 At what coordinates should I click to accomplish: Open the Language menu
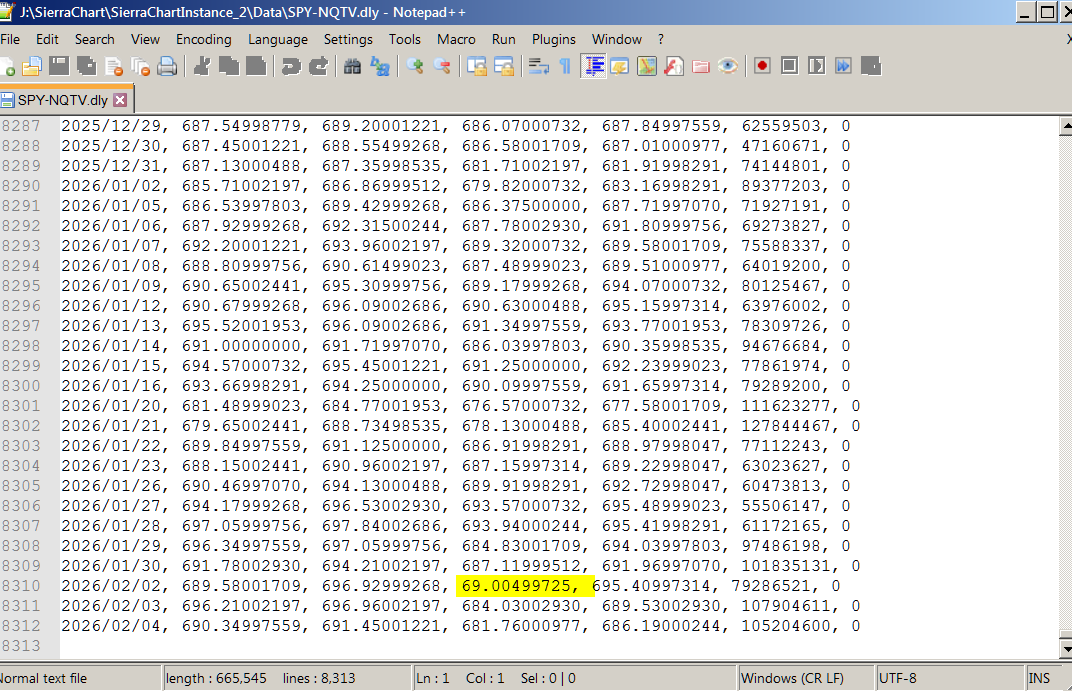[x=278, y=40]
